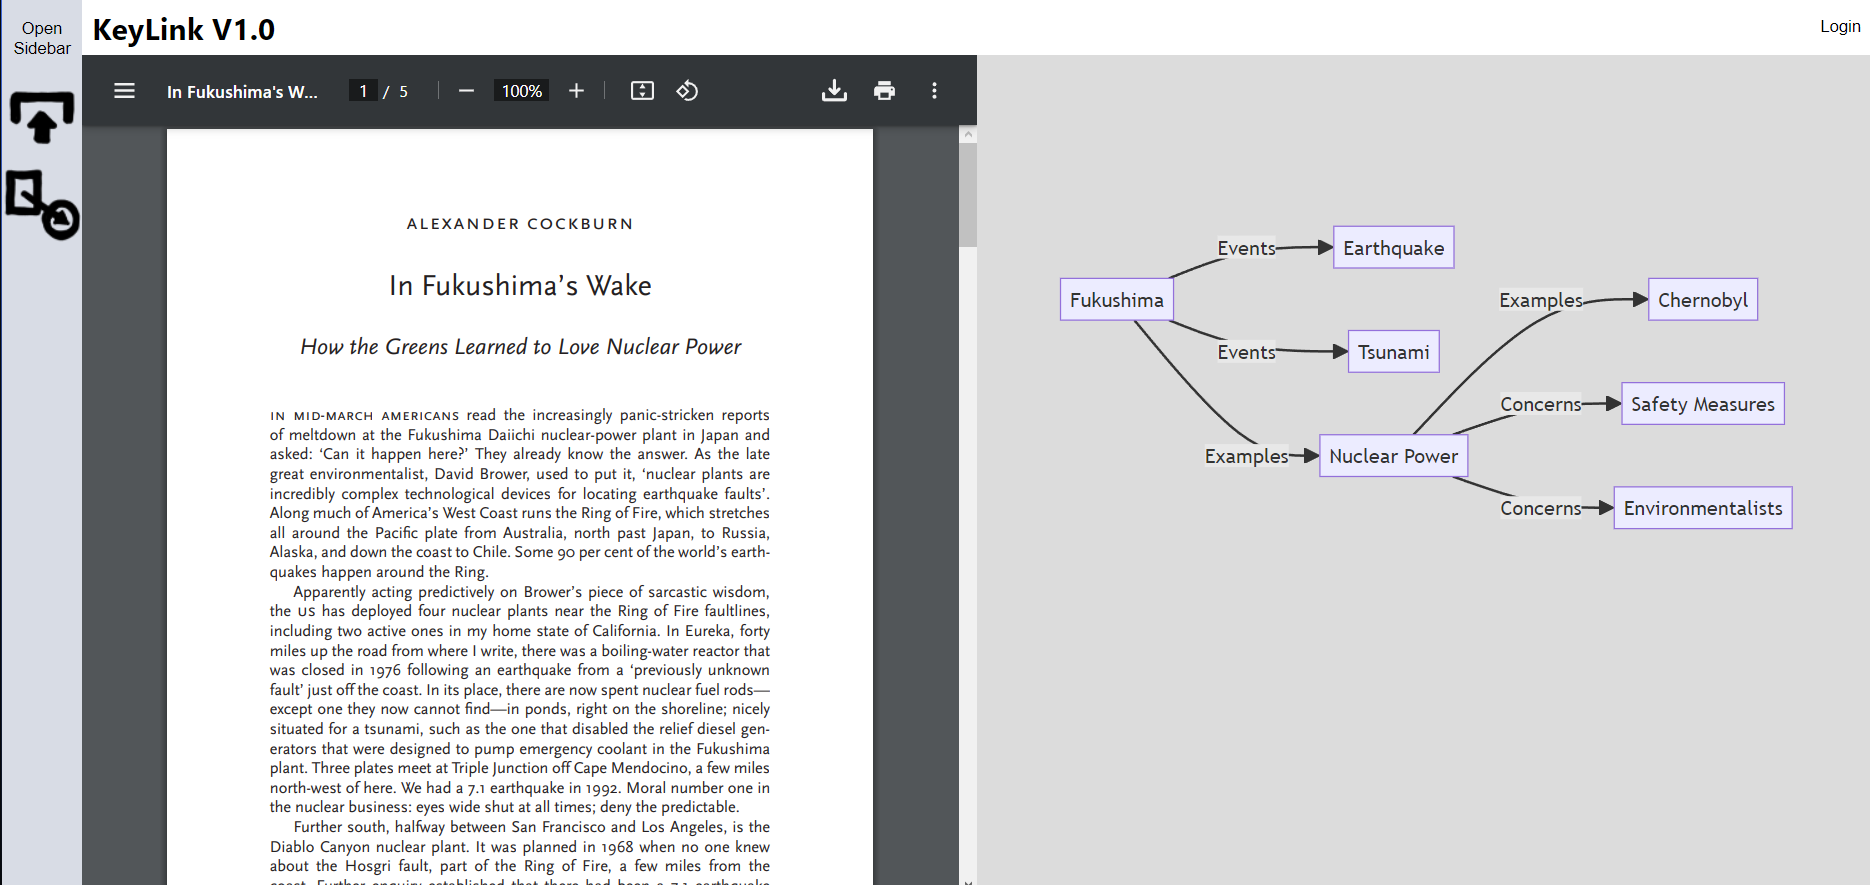Zoom out the PDF with minus button

pos(466,91)
